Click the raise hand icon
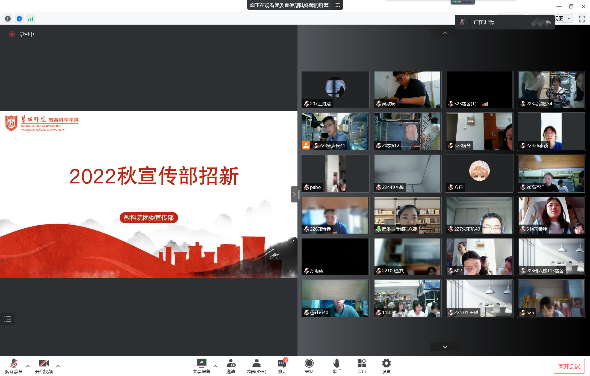The height and width of the screenshot is (376, 590). coord(336,365)
